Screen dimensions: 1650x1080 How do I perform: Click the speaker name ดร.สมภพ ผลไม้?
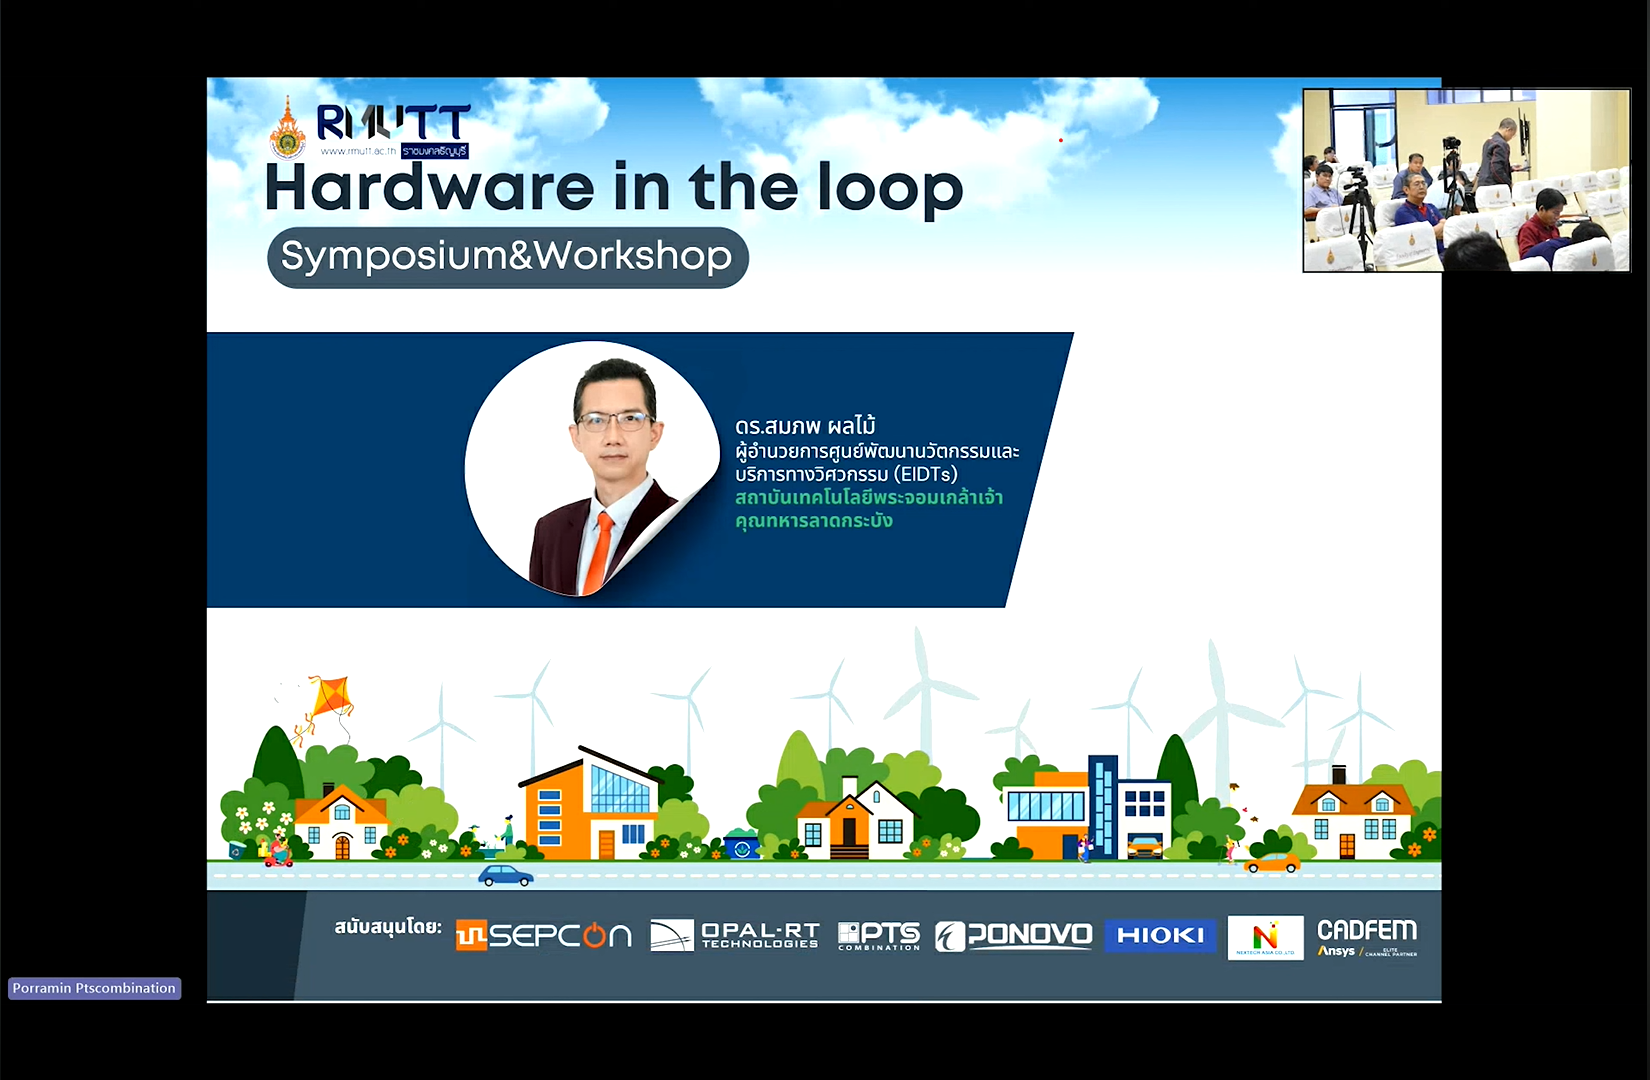point(805,426)
